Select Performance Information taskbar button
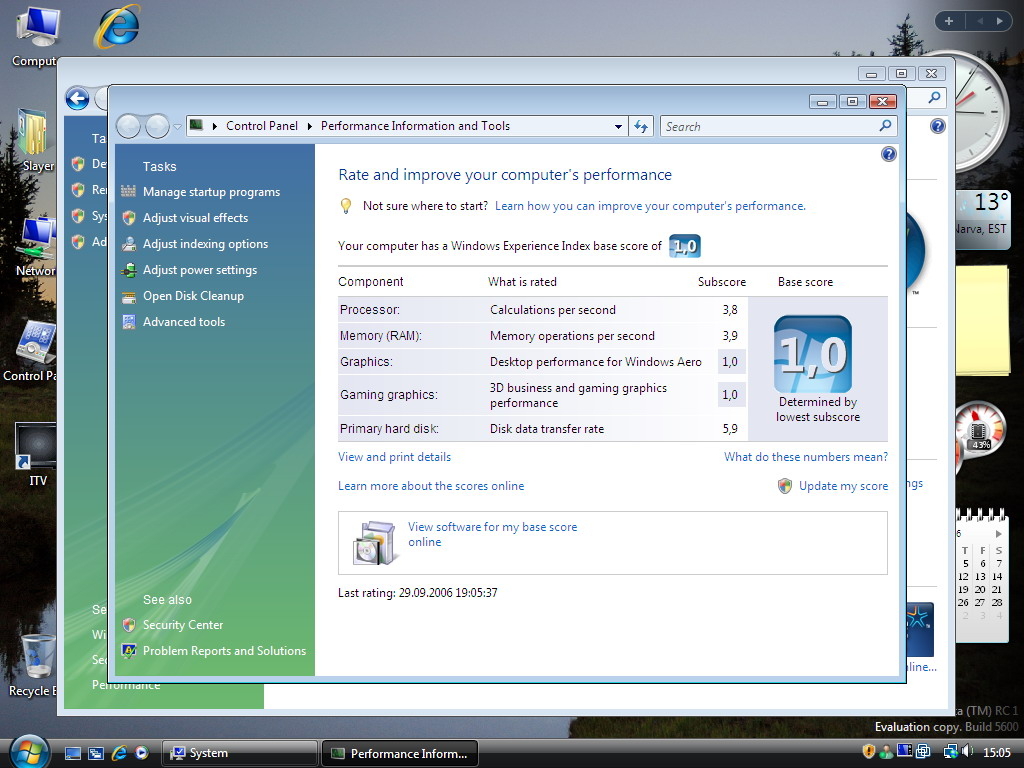 pos(399,753)
